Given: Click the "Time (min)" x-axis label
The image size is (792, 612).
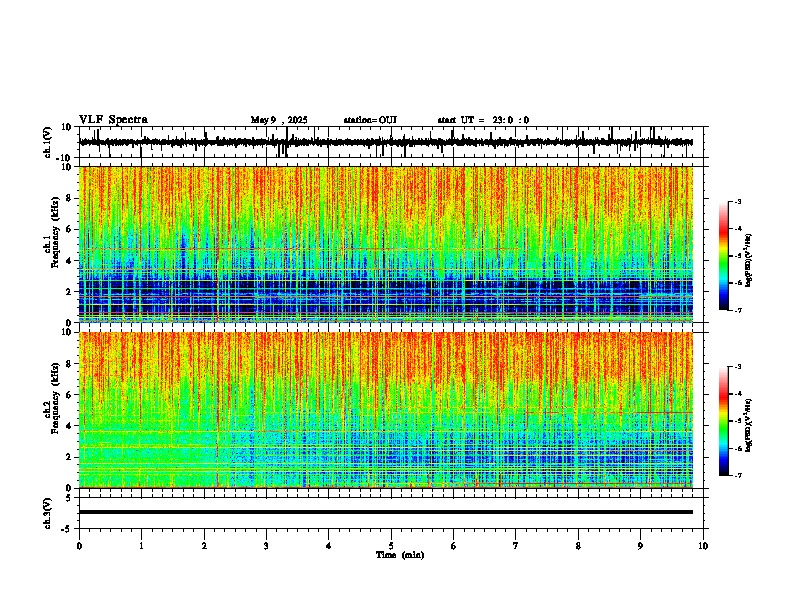Looking at the screenshot, I should (400, 555).
